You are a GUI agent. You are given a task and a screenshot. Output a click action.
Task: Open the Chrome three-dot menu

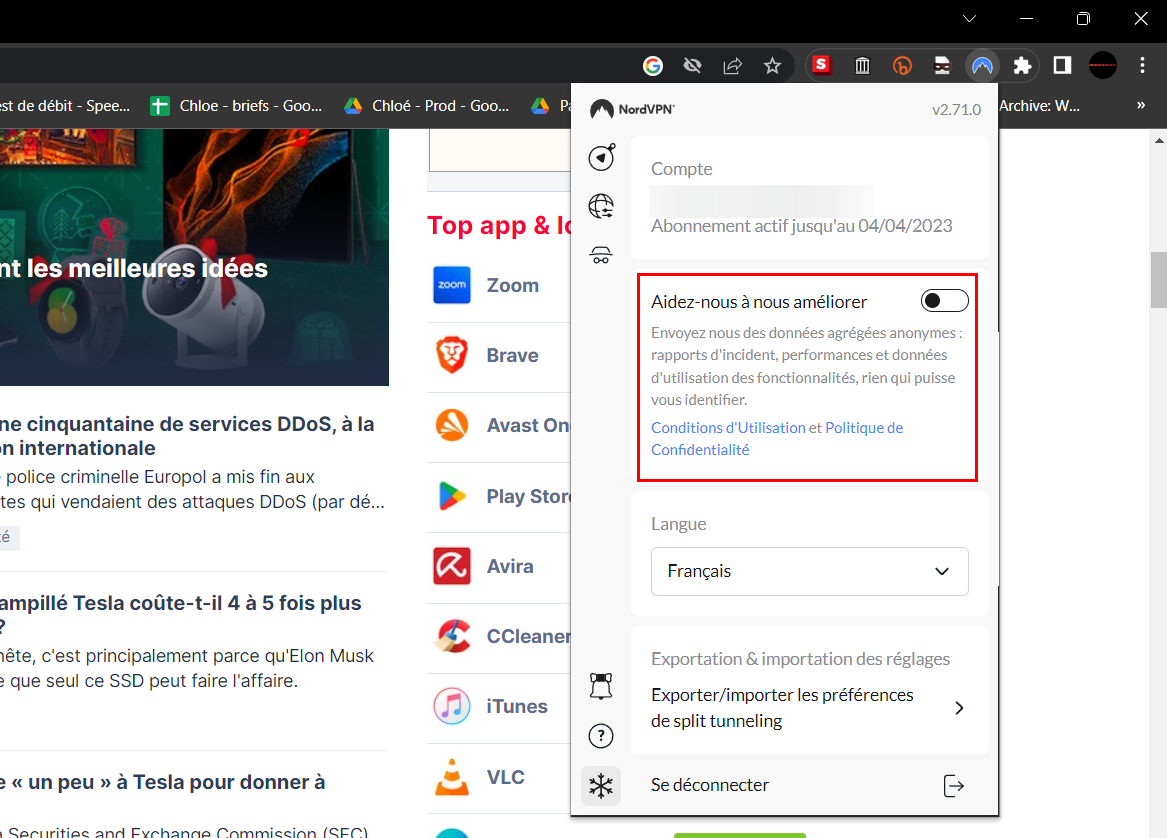click(x=1142, y=65)
